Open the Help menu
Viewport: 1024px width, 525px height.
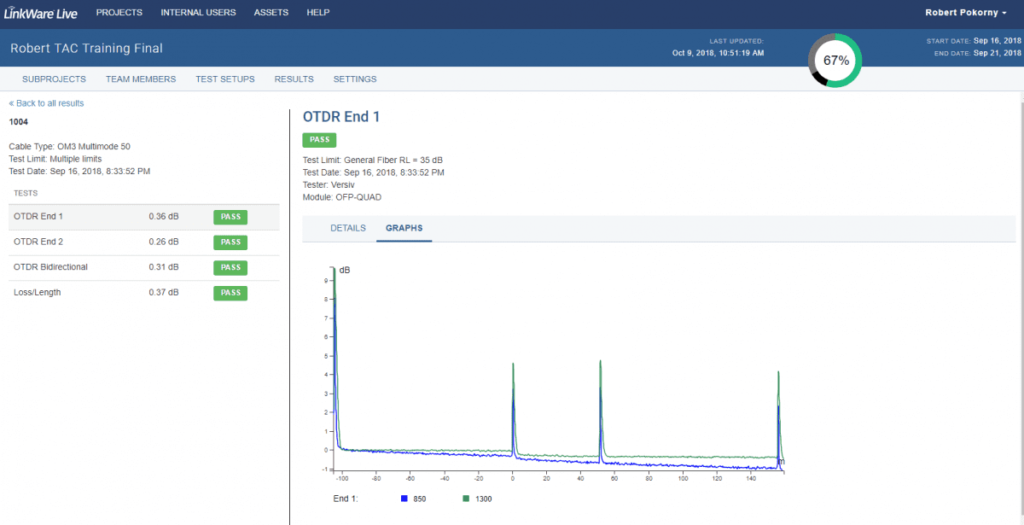point(318,13)
